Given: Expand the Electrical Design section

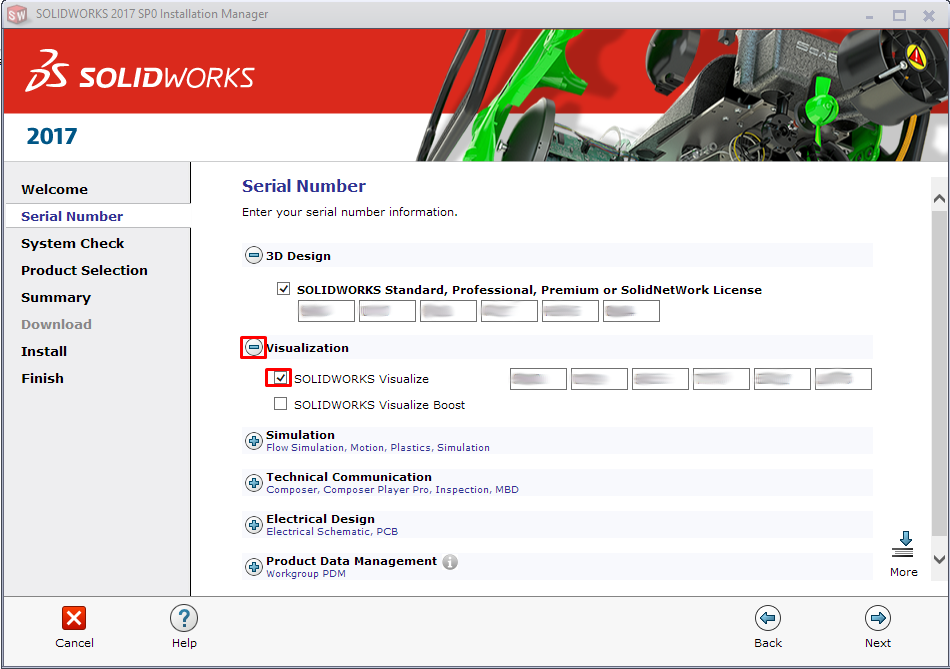Looking at the screenshot, I should point(254,525).
